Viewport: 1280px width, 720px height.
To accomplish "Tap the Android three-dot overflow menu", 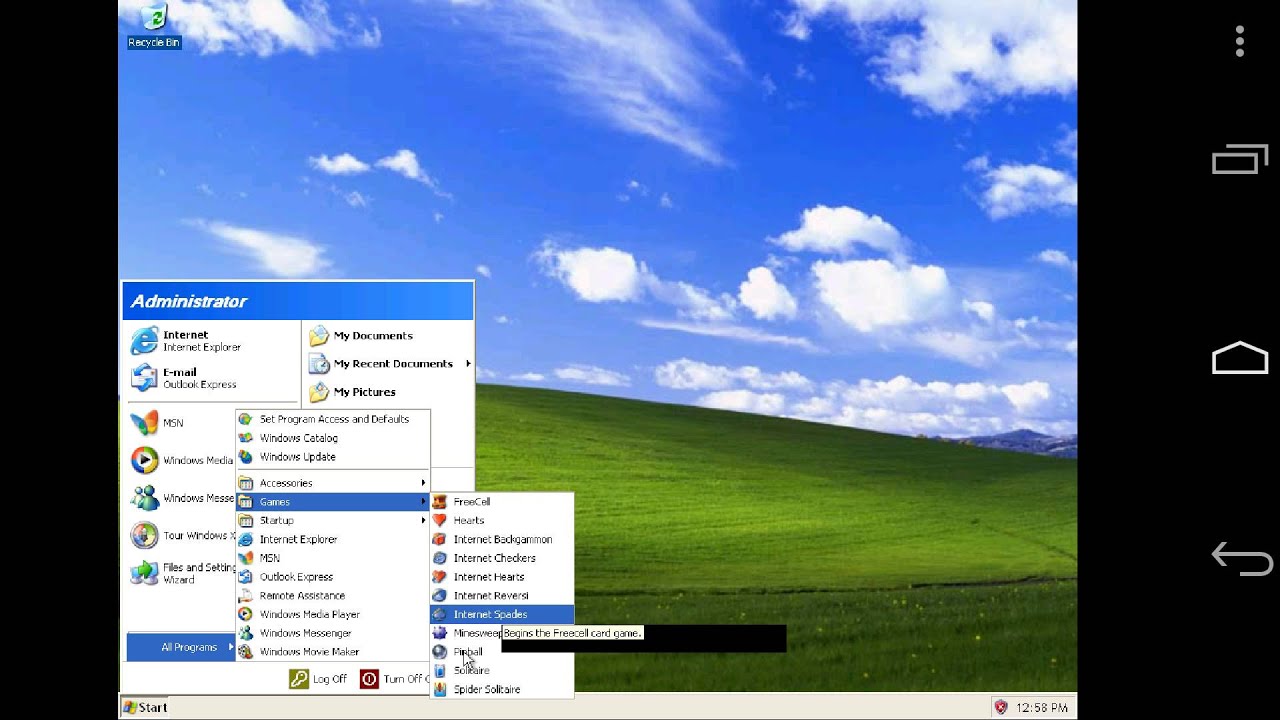I will pos(1240,41).
